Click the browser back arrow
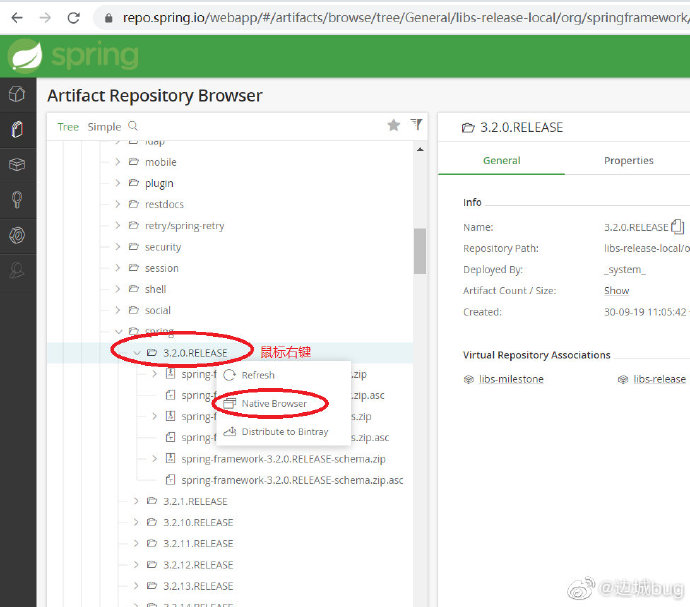Screen dimensions: 690x607 [x=17, y=18]
